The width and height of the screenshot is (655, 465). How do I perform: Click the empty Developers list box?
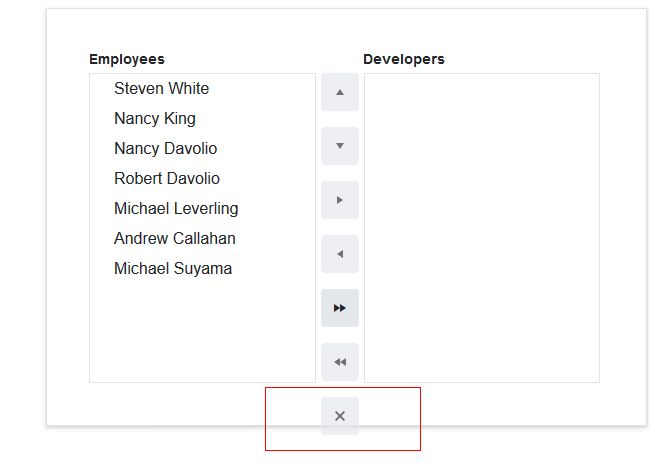tap(481, 228)
